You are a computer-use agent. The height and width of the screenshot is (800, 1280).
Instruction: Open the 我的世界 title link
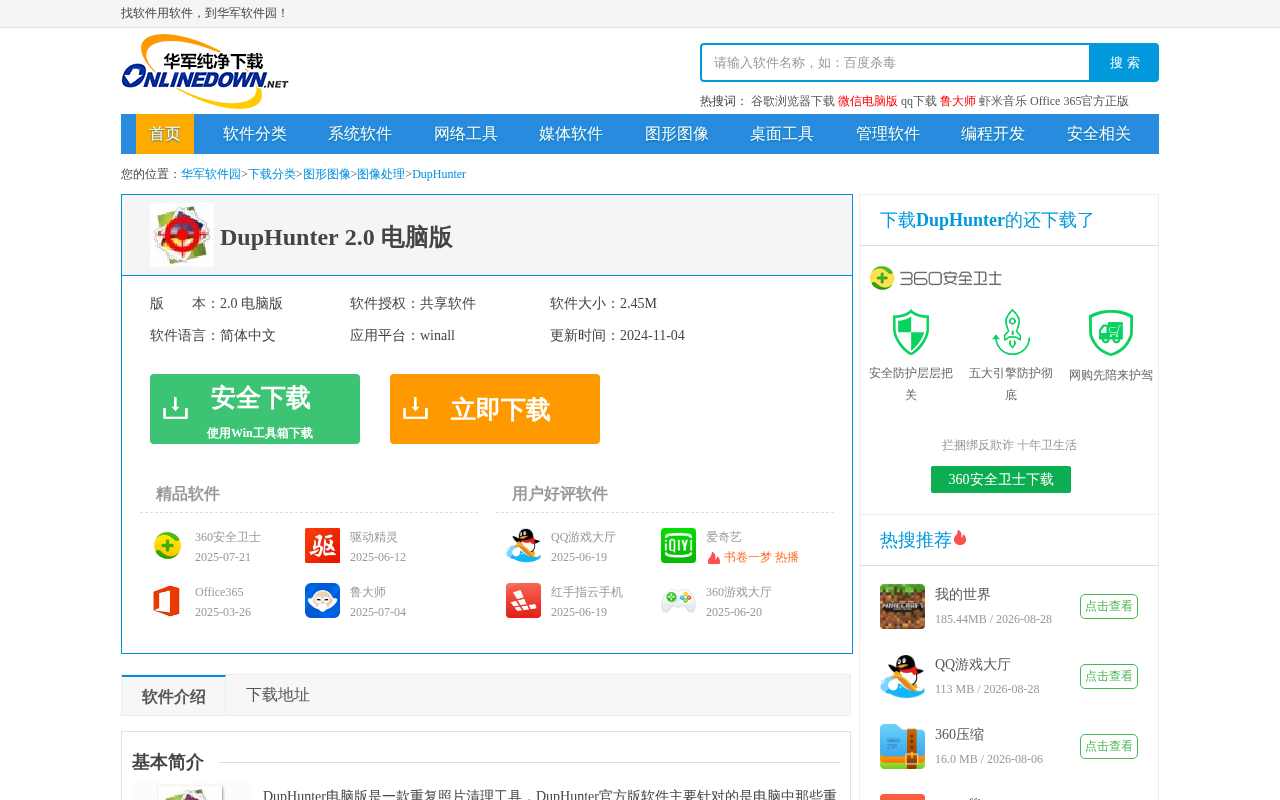[x=963, y=594]
